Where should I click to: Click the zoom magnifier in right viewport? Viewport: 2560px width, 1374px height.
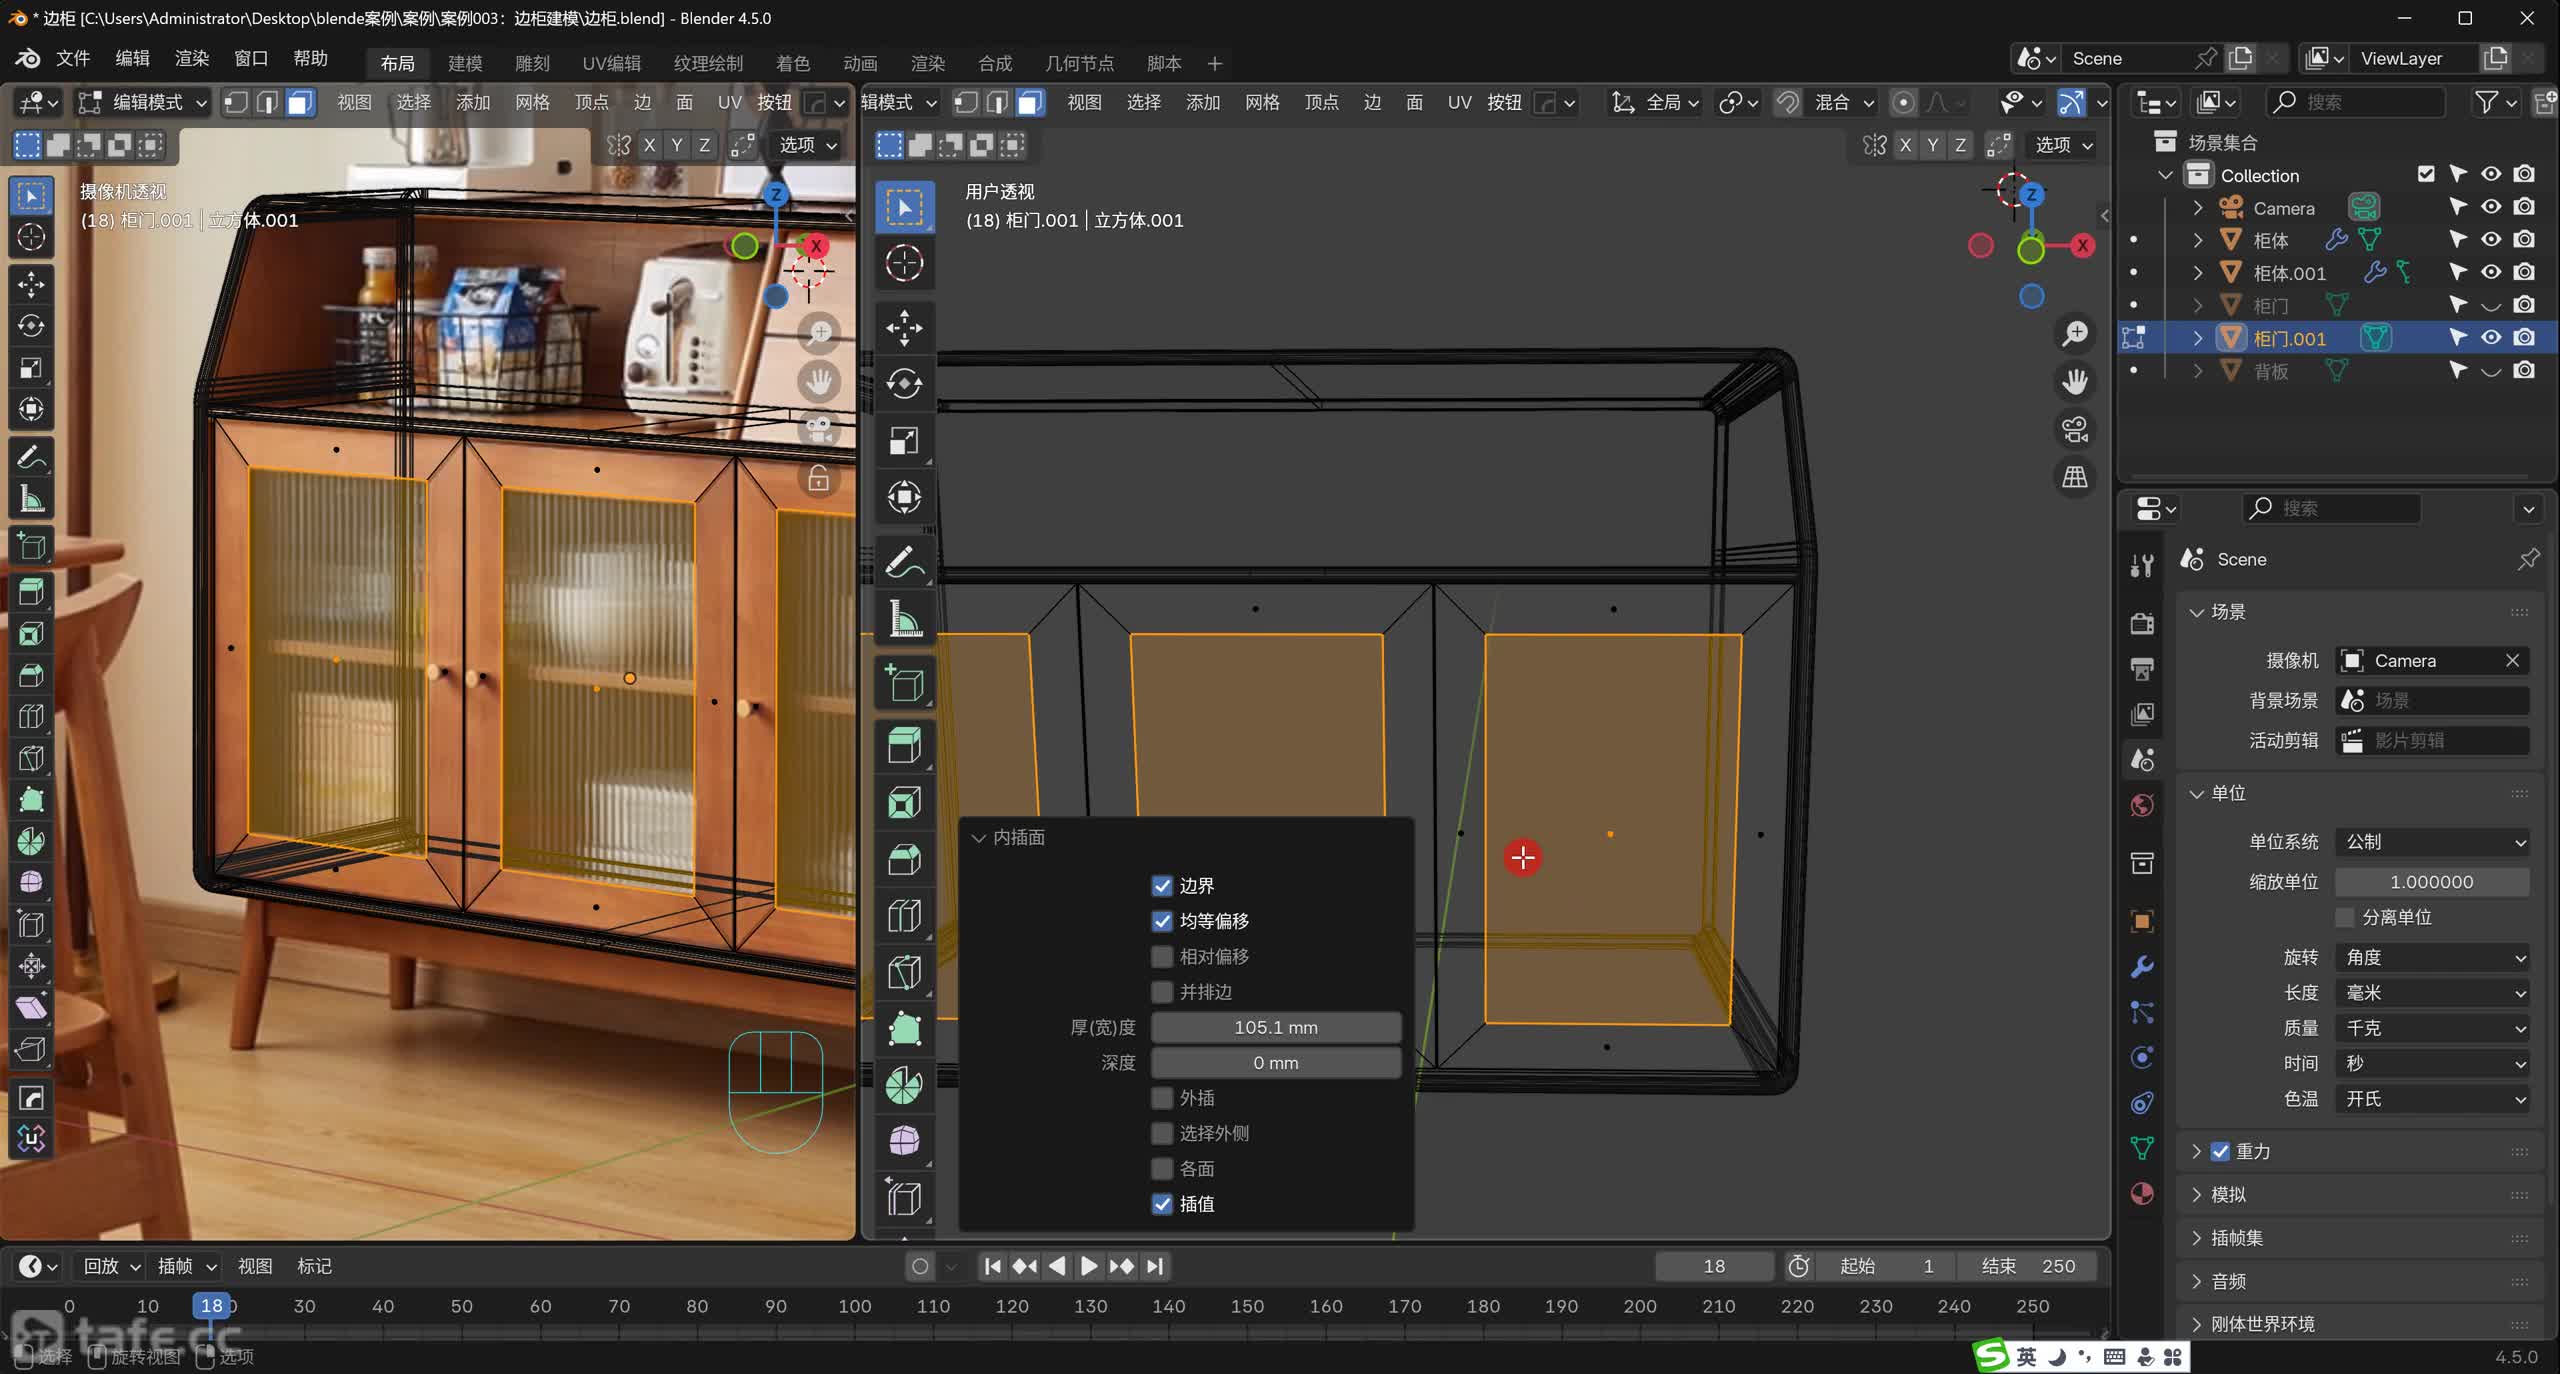[x=2075, y=333]
